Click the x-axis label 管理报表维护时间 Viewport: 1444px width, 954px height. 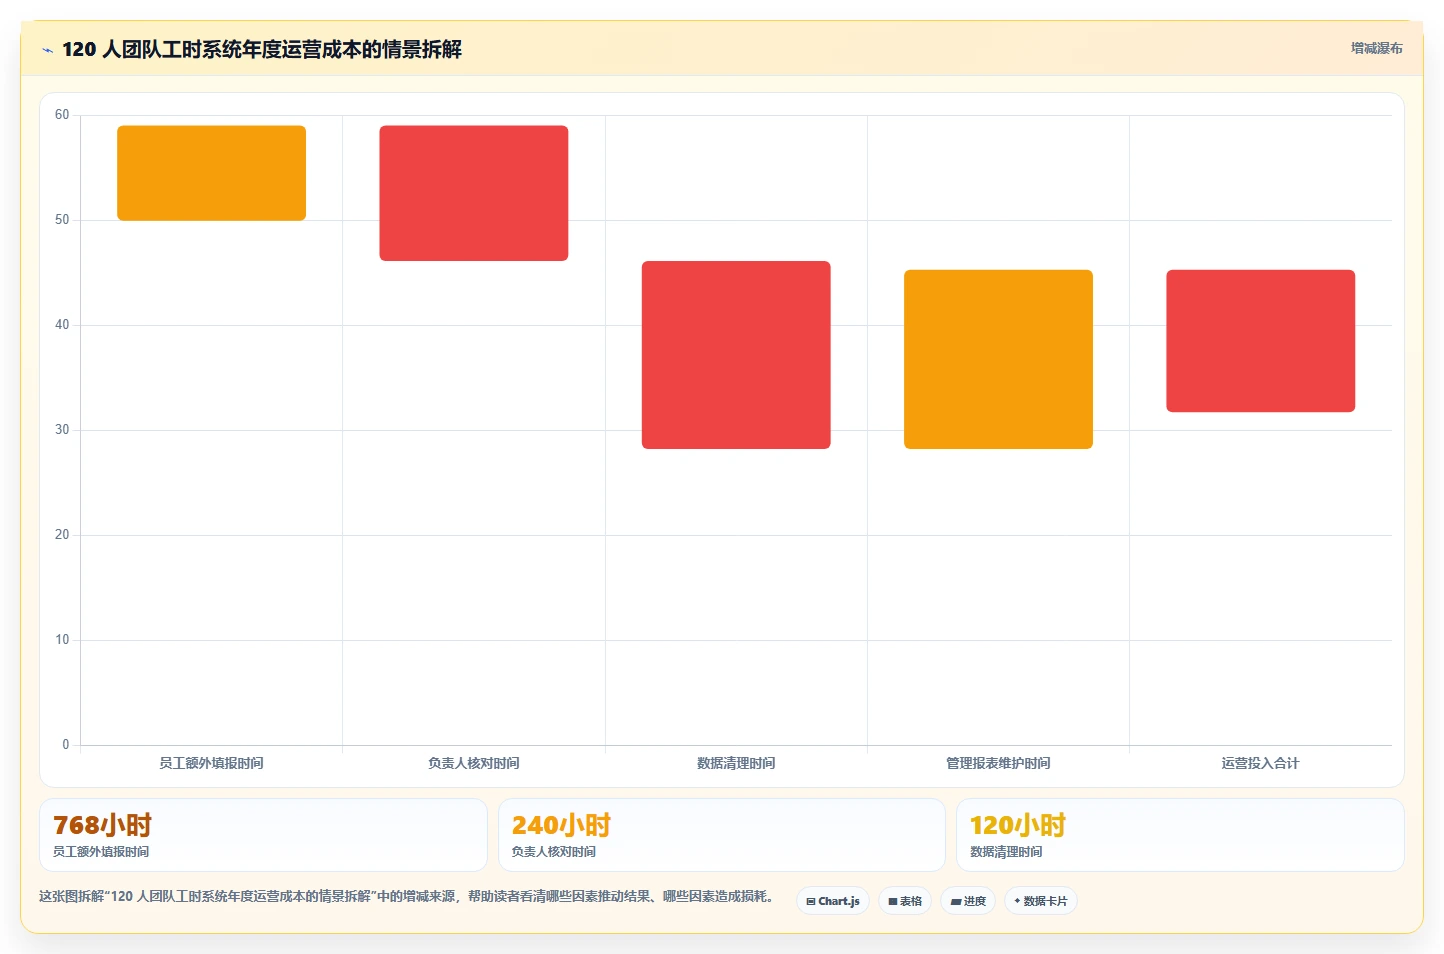(x=998, y=763)
